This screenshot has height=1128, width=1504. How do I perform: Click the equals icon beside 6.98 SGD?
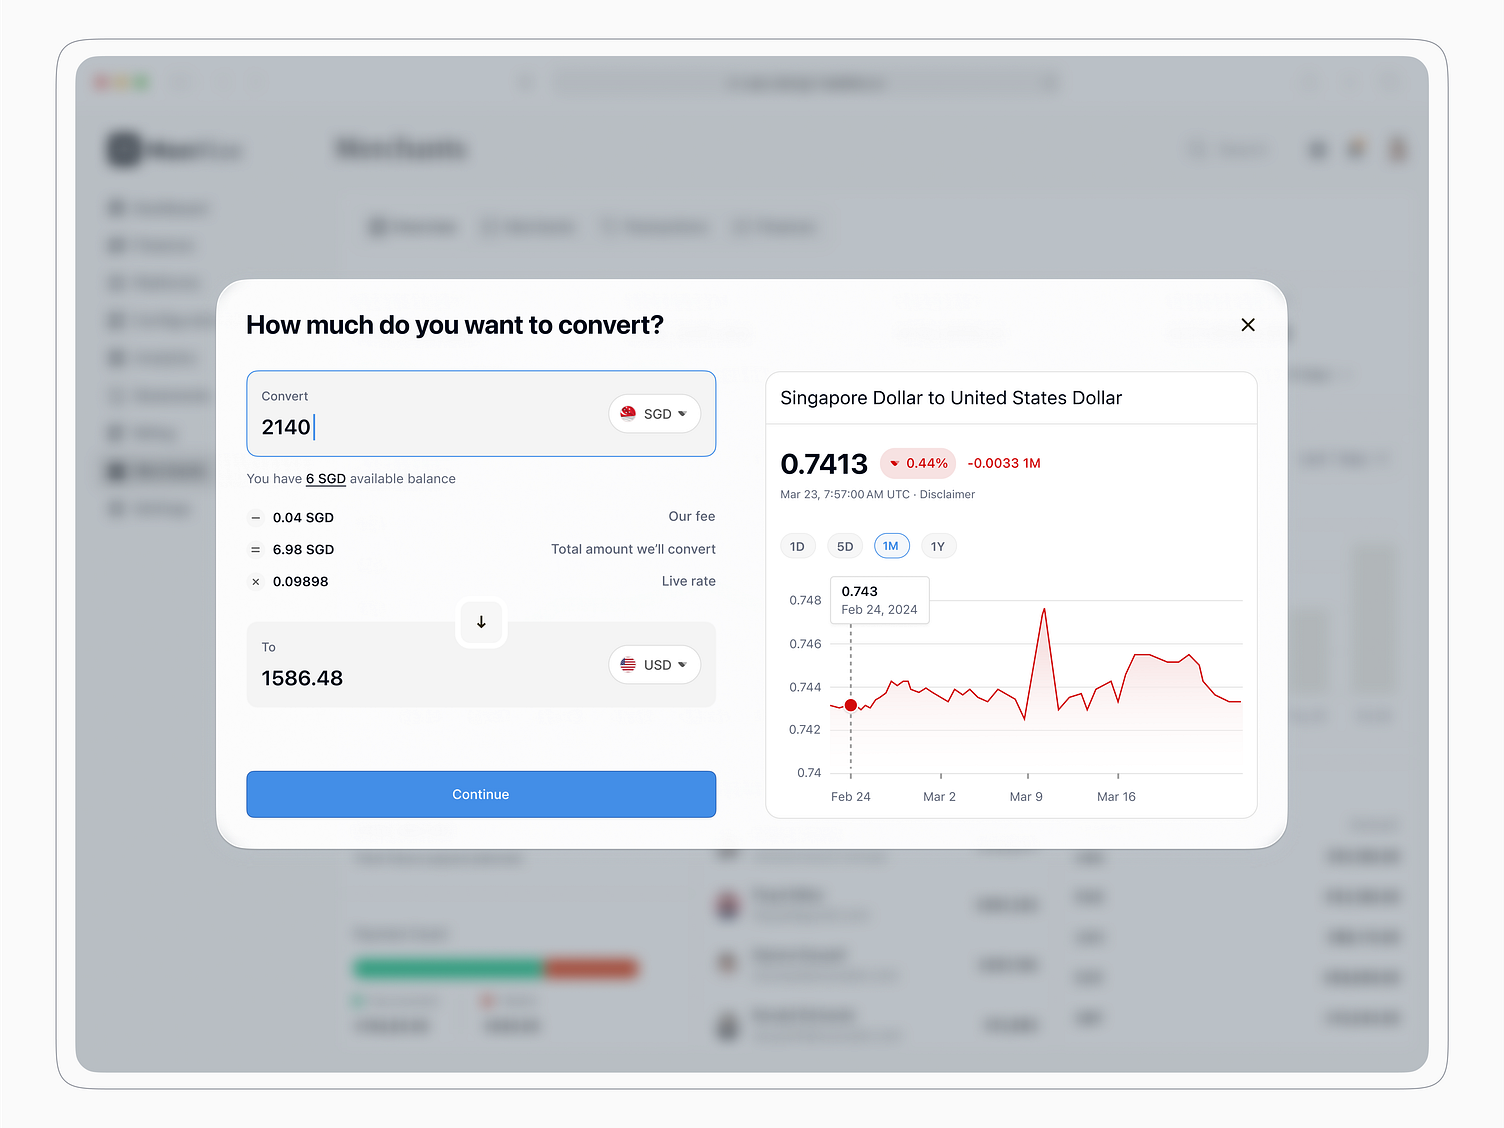point(255,549)
